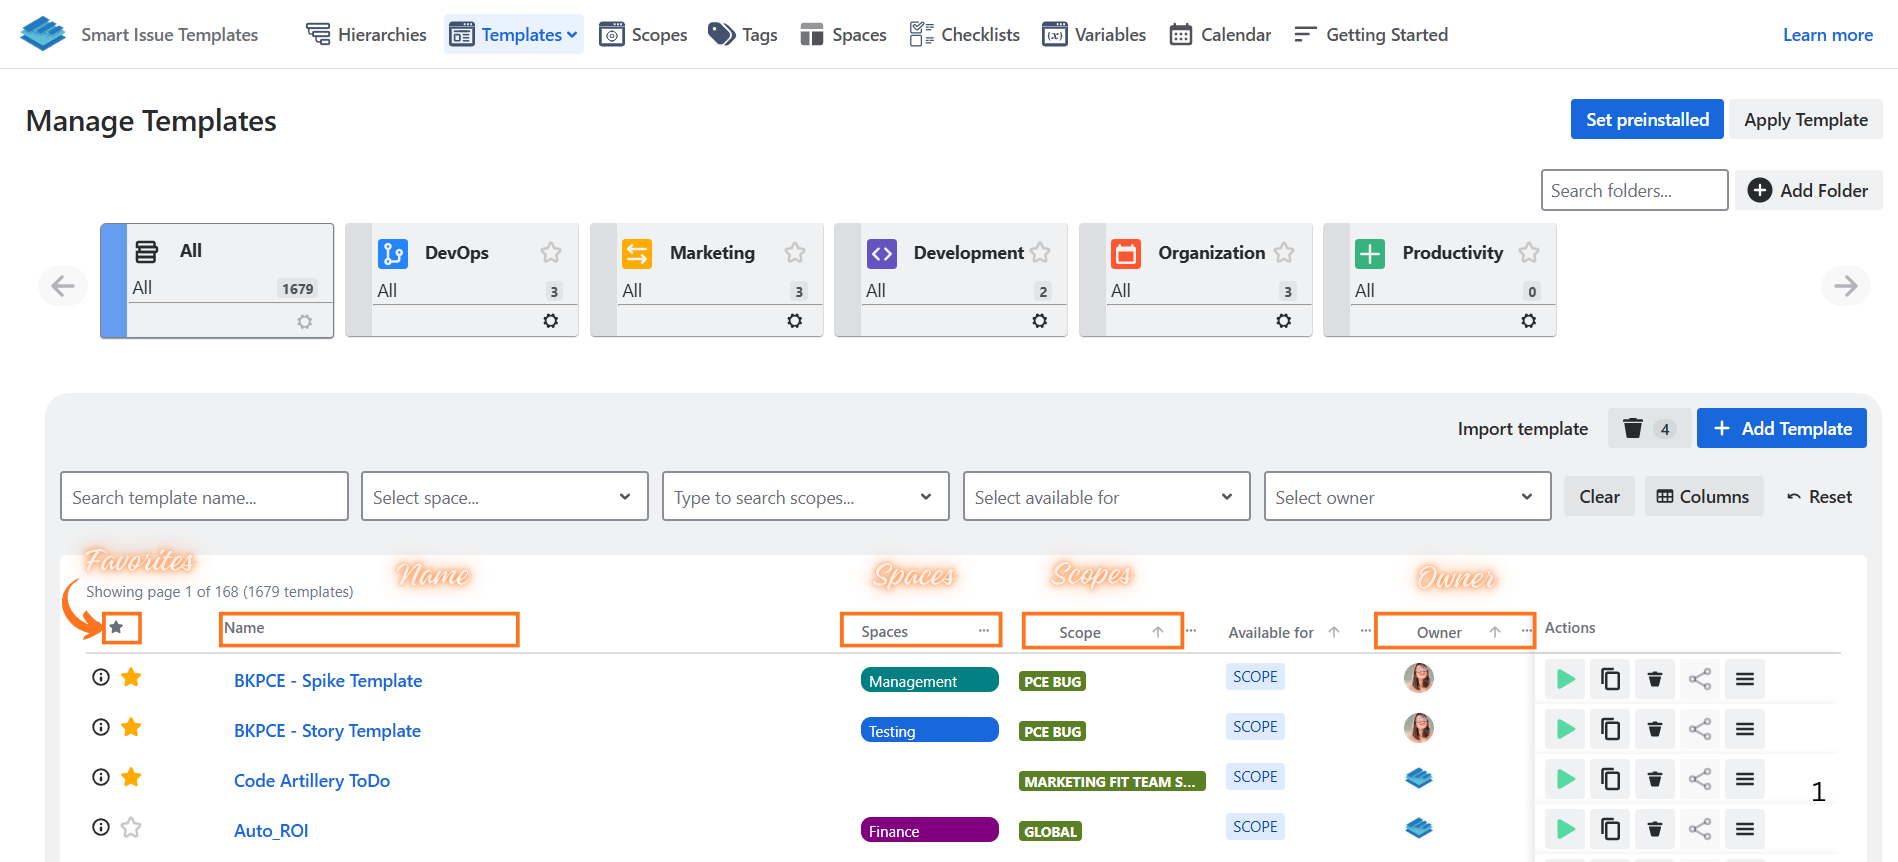Open the trash with 4 deleted templates
The width and height of the screenshot is (1898, 862).
[1649, 428]
